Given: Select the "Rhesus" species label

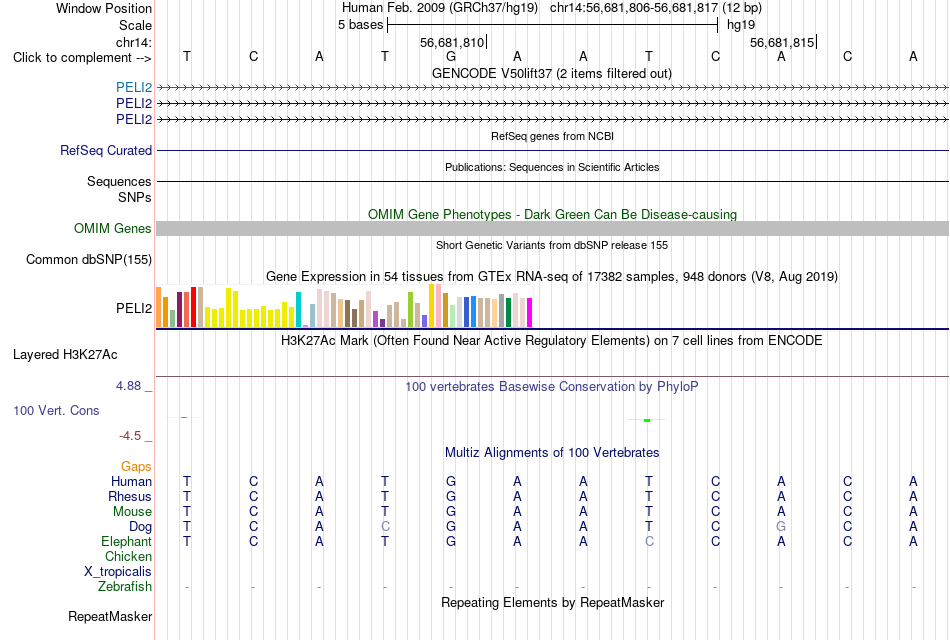Looking at the screenshot, I should (x=130, y=496).
